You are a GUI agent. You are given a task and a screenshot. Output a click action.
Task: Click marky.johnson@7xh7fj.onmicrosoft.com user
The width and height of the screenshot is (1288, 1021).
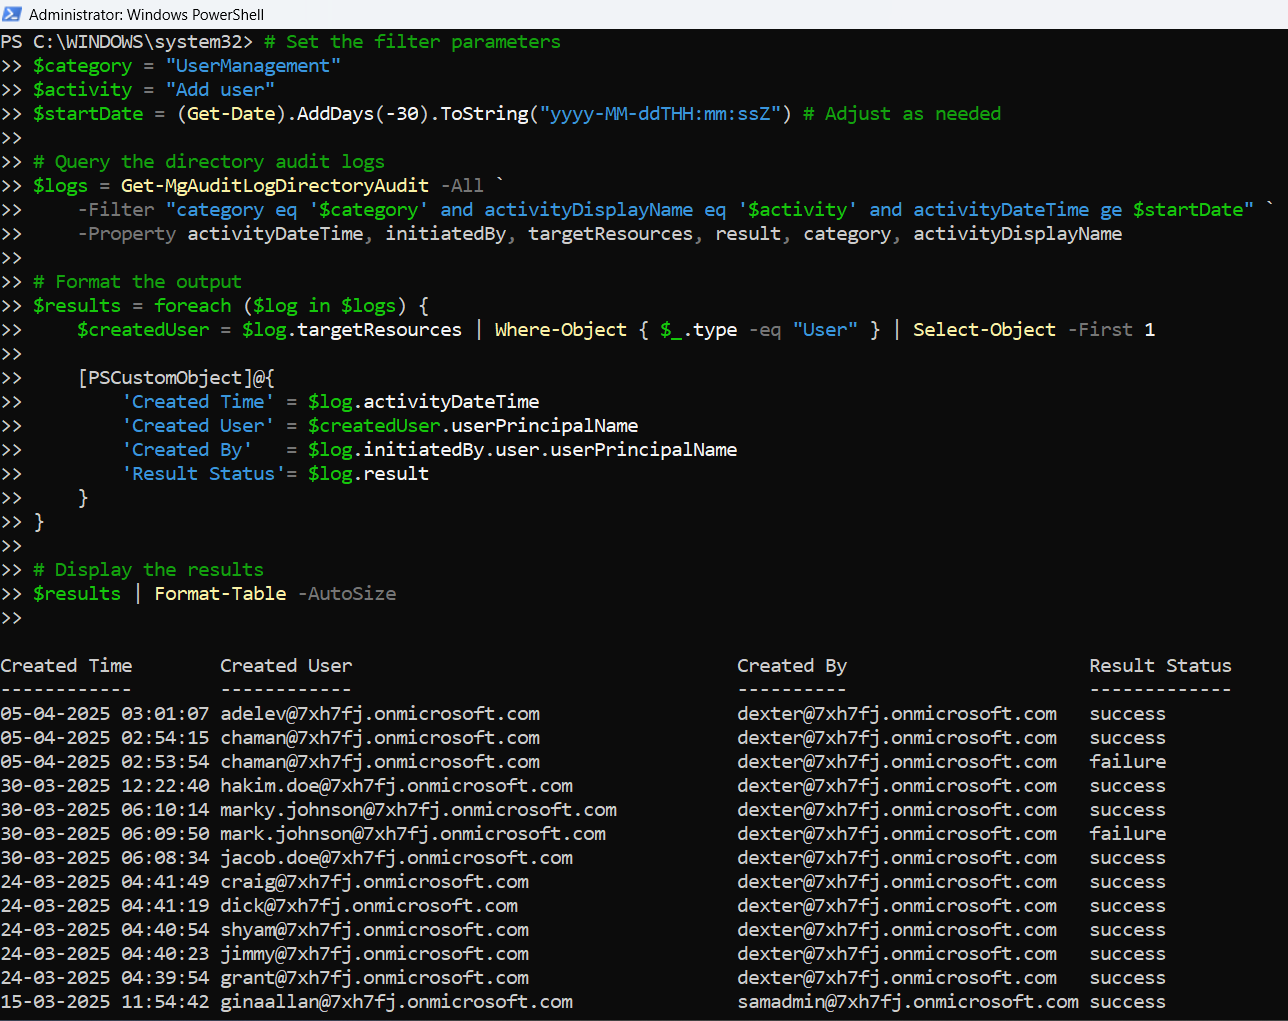[419, 810]
